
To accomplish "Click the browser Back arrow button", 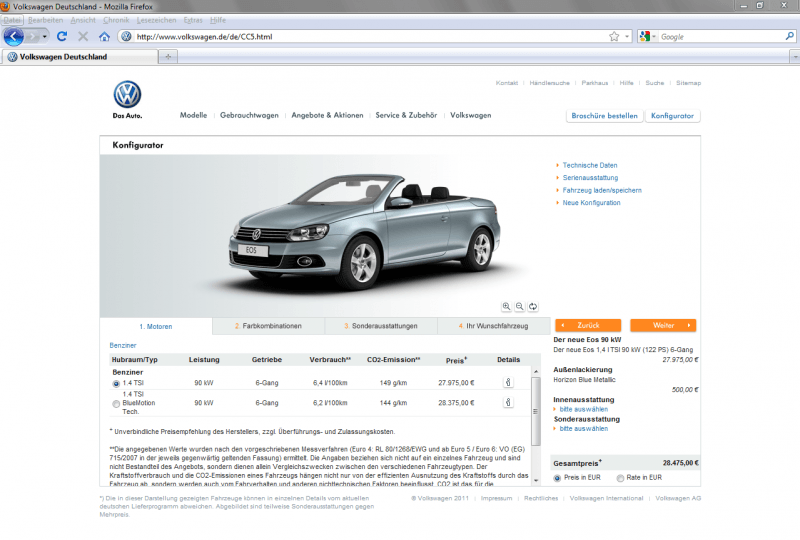I will tap(13, 36).
